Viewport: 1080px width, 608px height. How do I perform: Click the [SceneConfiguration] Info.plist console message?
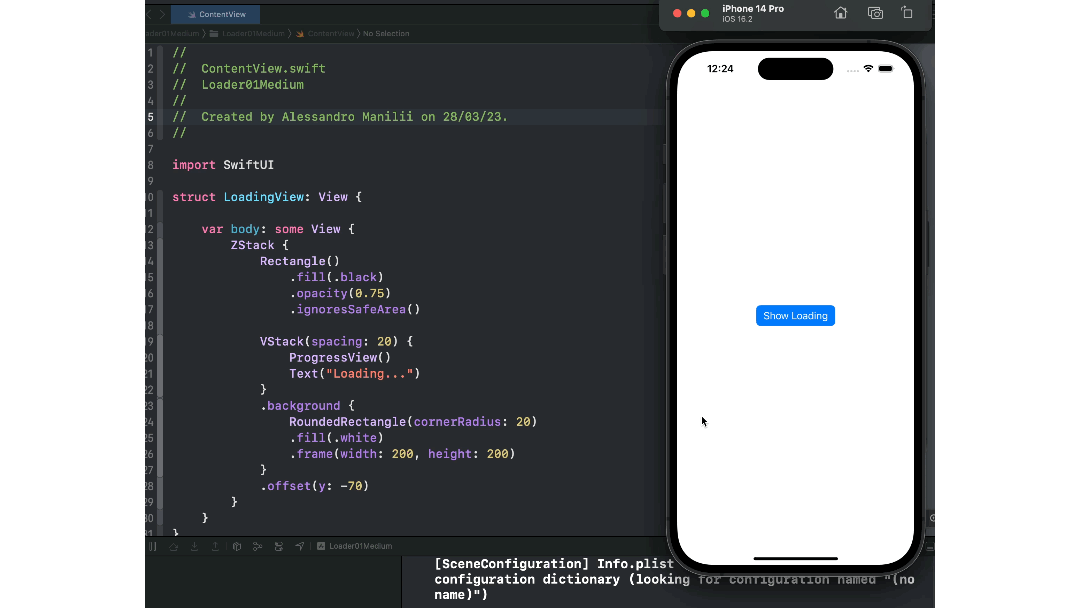554,564
